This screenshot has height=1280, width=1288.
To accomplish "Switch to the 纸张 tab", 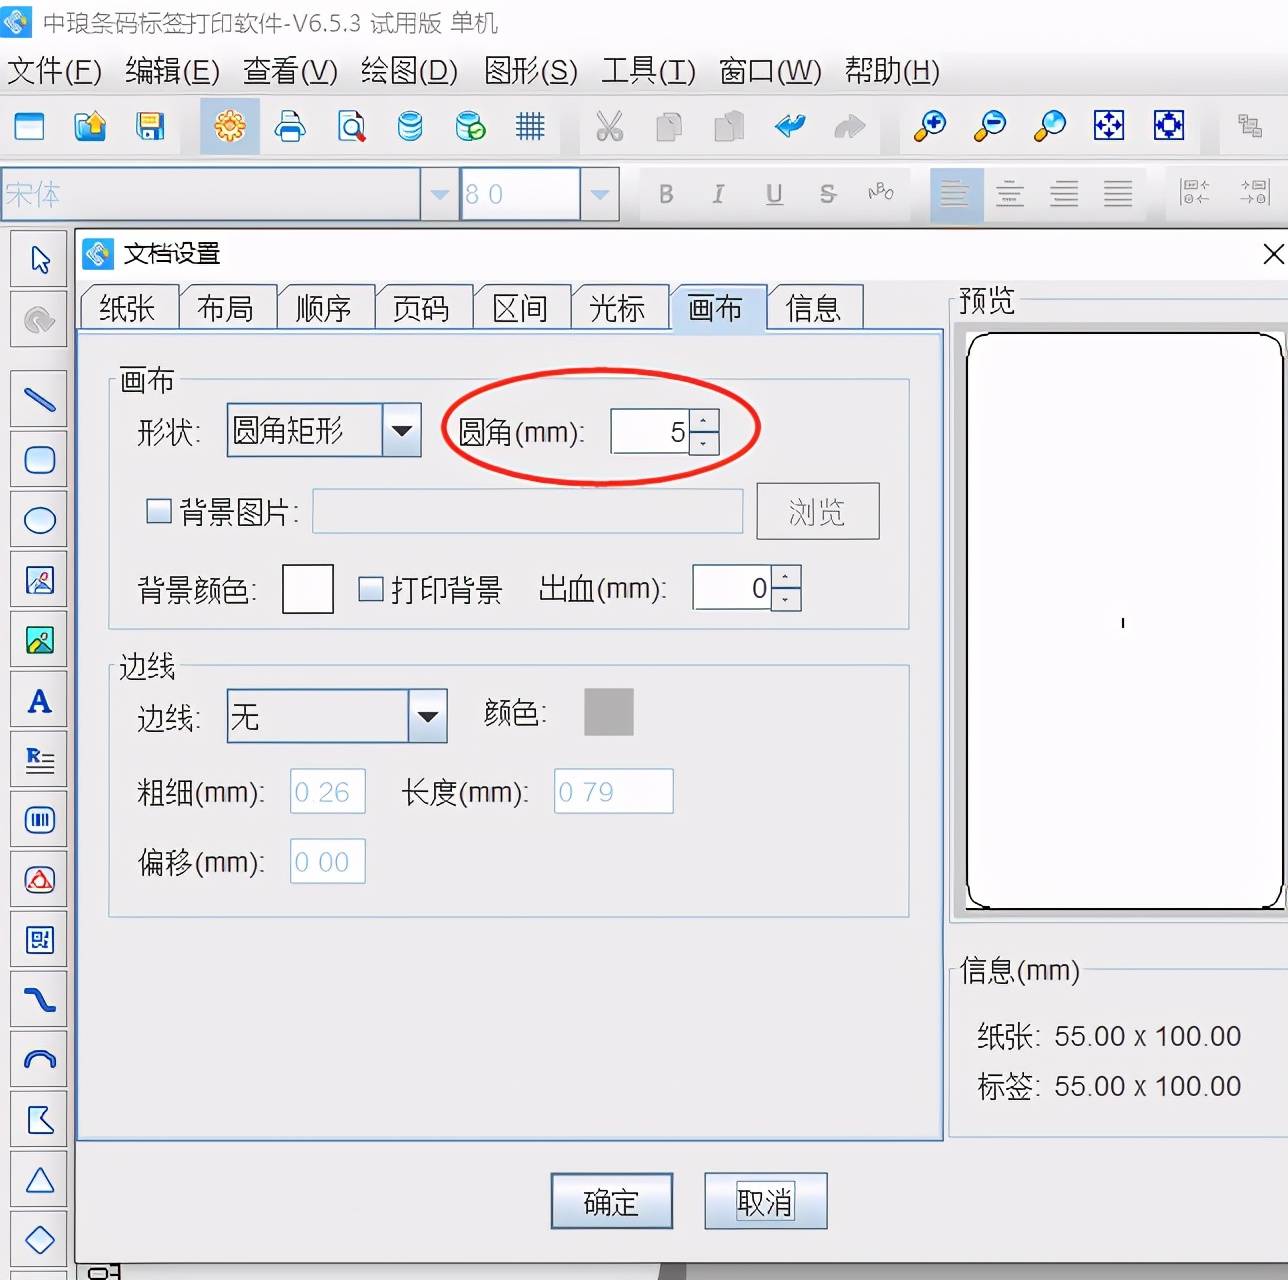I will click(128, 308).
